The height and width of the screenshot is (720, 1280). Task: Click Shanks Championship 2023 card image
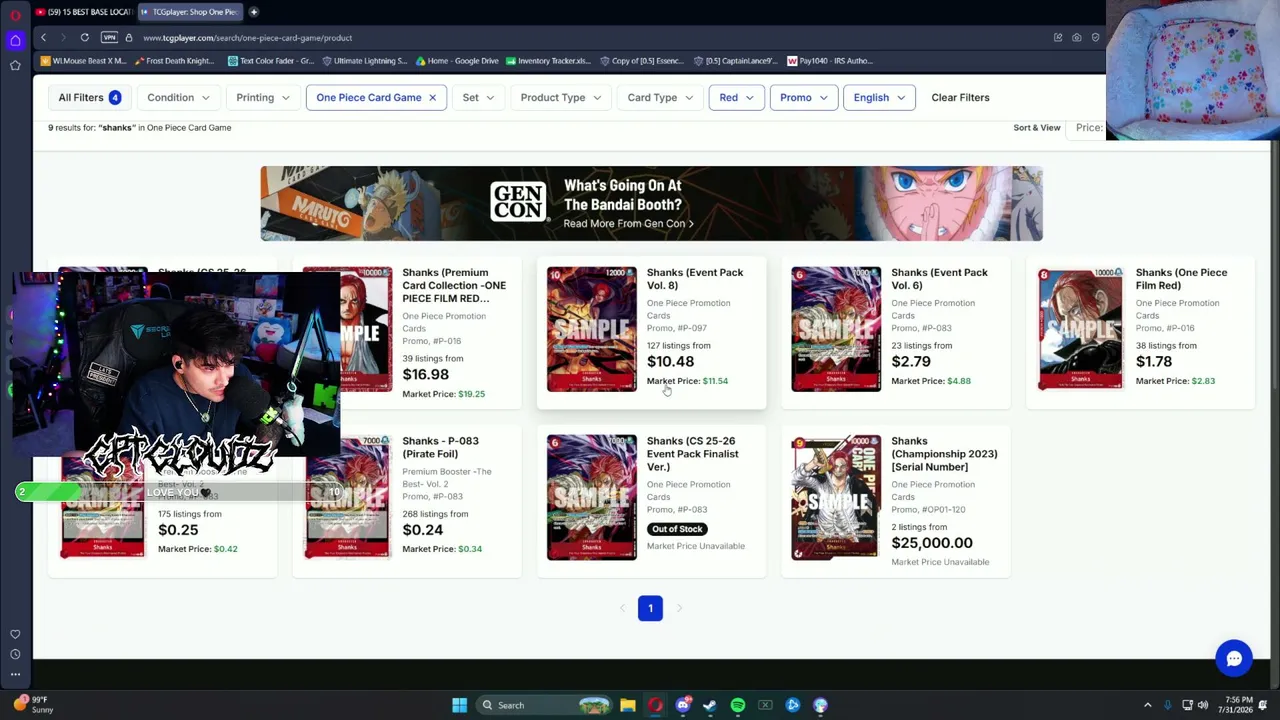click(836, 497)
